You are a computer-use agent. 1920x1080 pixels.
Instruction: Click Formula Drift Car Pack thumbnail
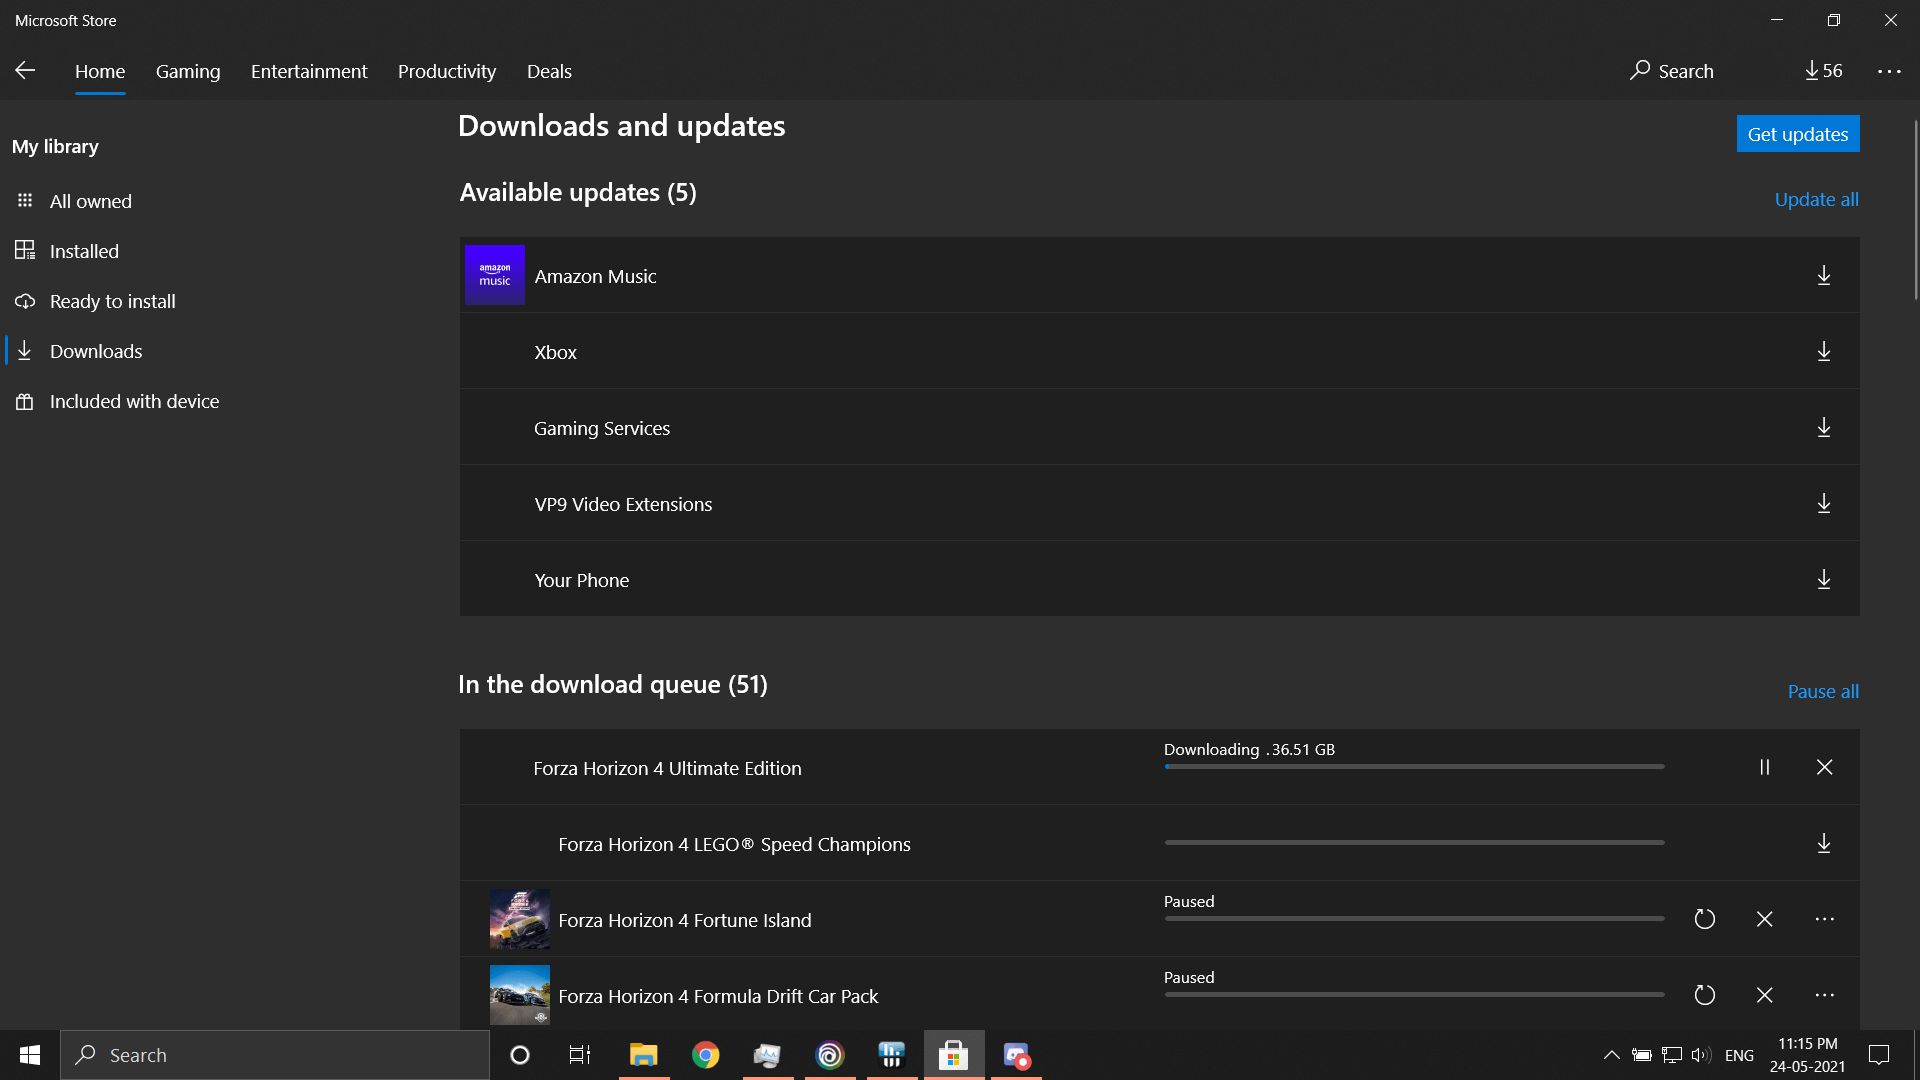coord(519,995)
